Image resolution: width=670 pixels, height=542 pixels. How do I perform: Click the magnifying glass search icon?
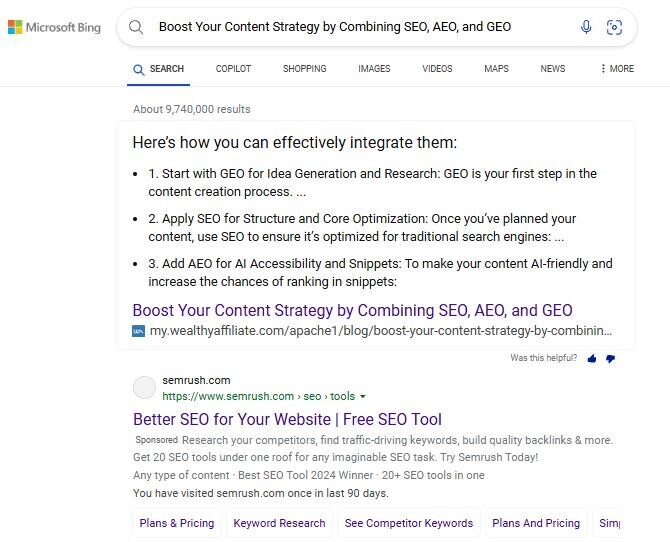coord(137,27)
